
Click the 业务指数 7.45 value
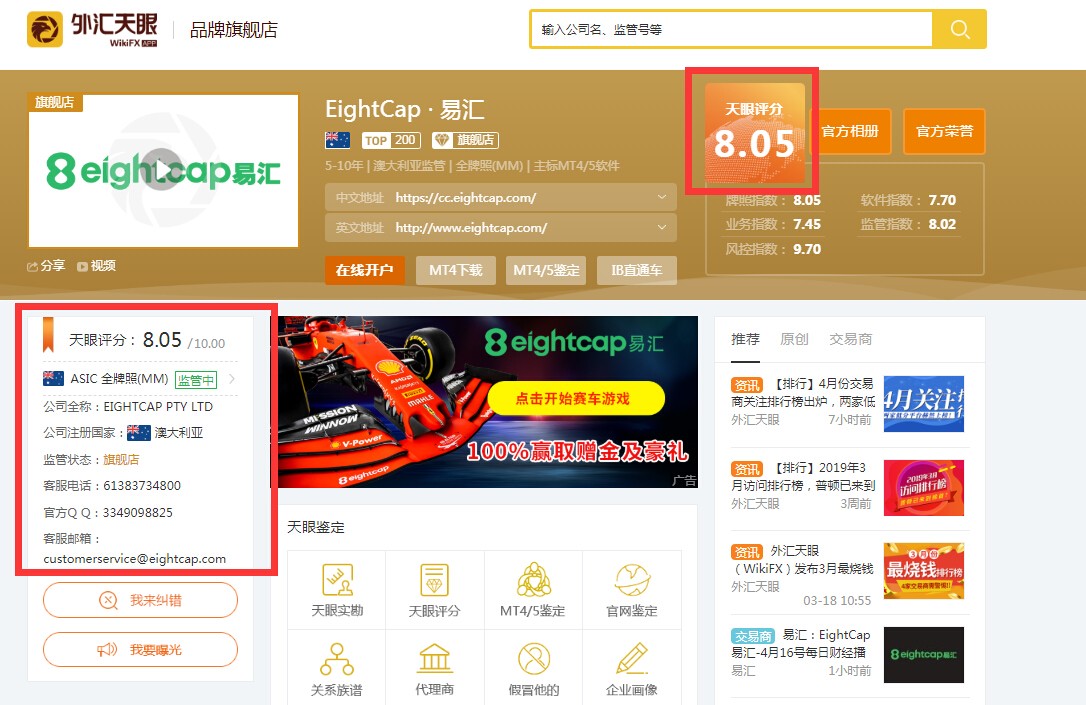[807, 224]
